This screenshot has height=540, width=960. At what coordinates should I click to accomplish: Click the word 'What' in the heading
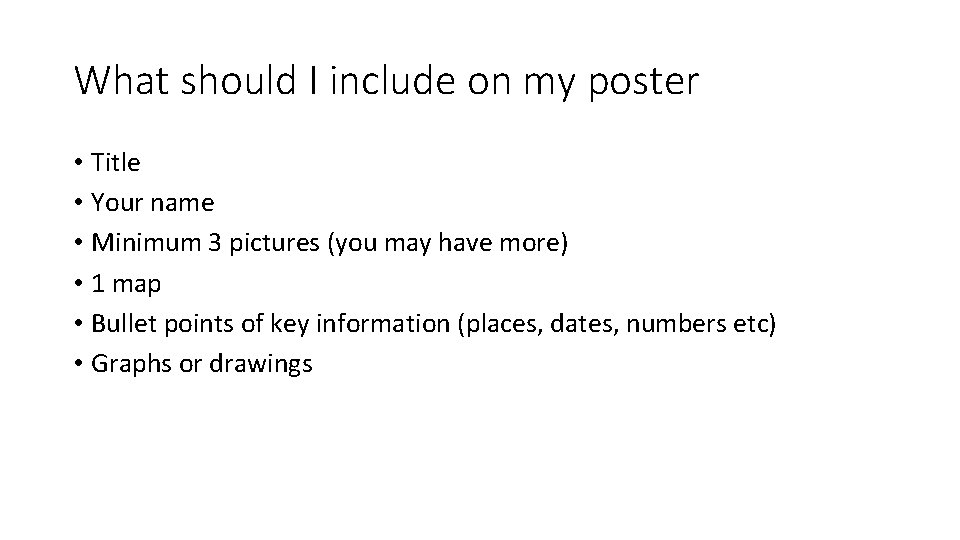click(x=121, y=81)
